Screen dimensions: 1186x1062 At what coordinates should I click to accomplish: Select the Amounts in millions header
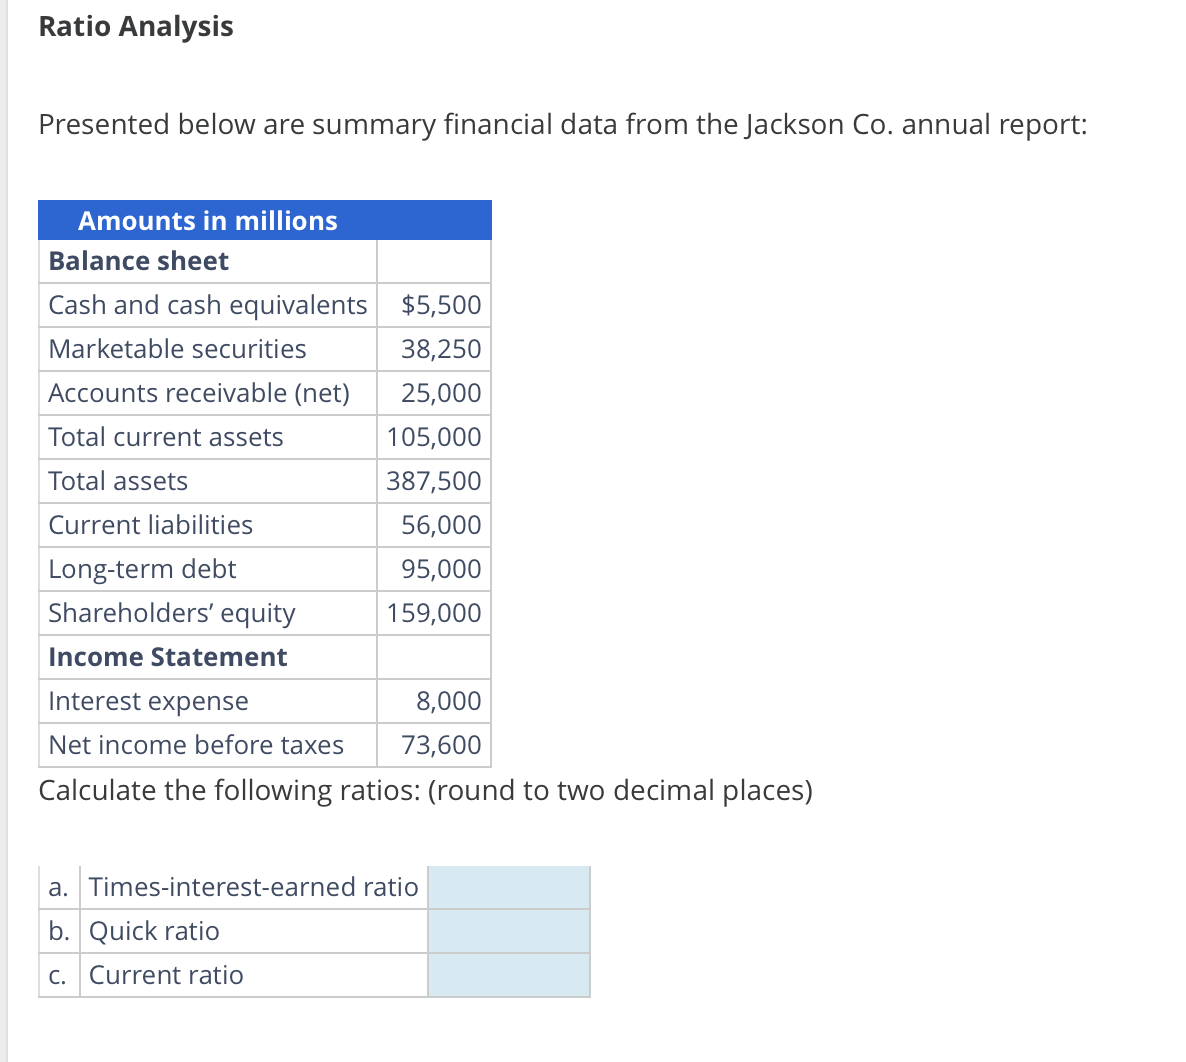pyautogui.click(x=208, y=221)
